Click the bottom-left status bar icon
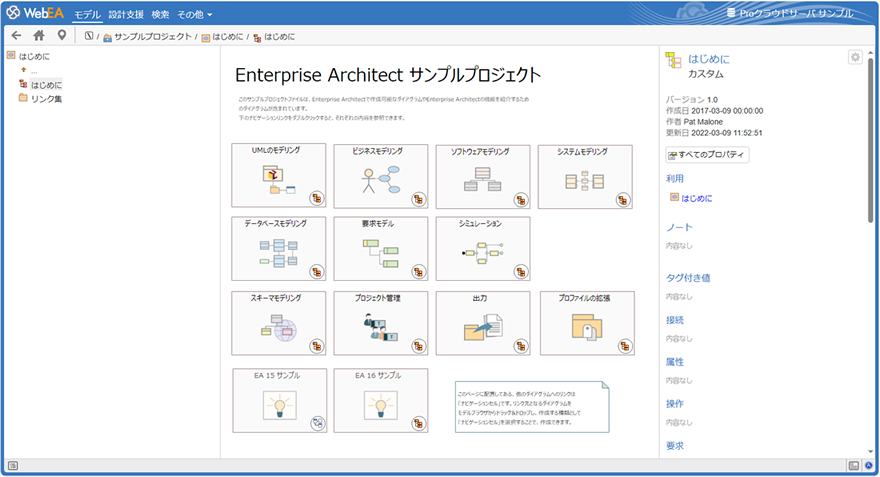 13,465
